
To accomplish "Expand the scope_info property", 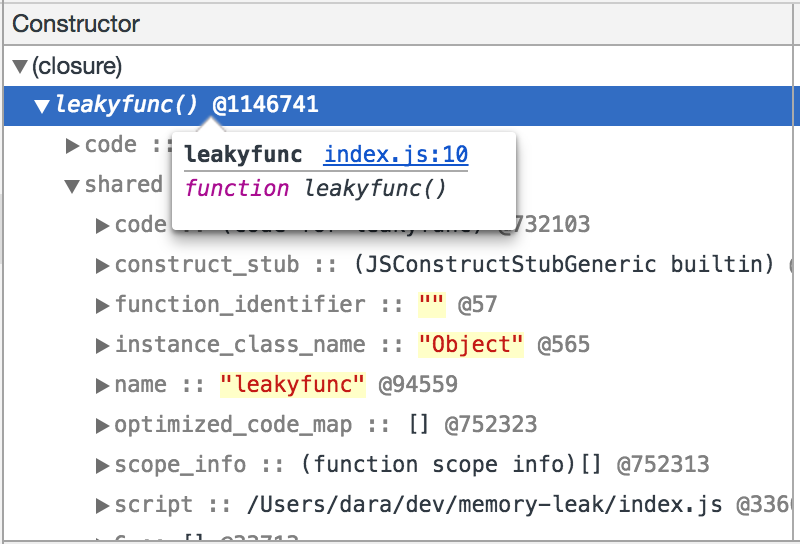I will (103, 466).
